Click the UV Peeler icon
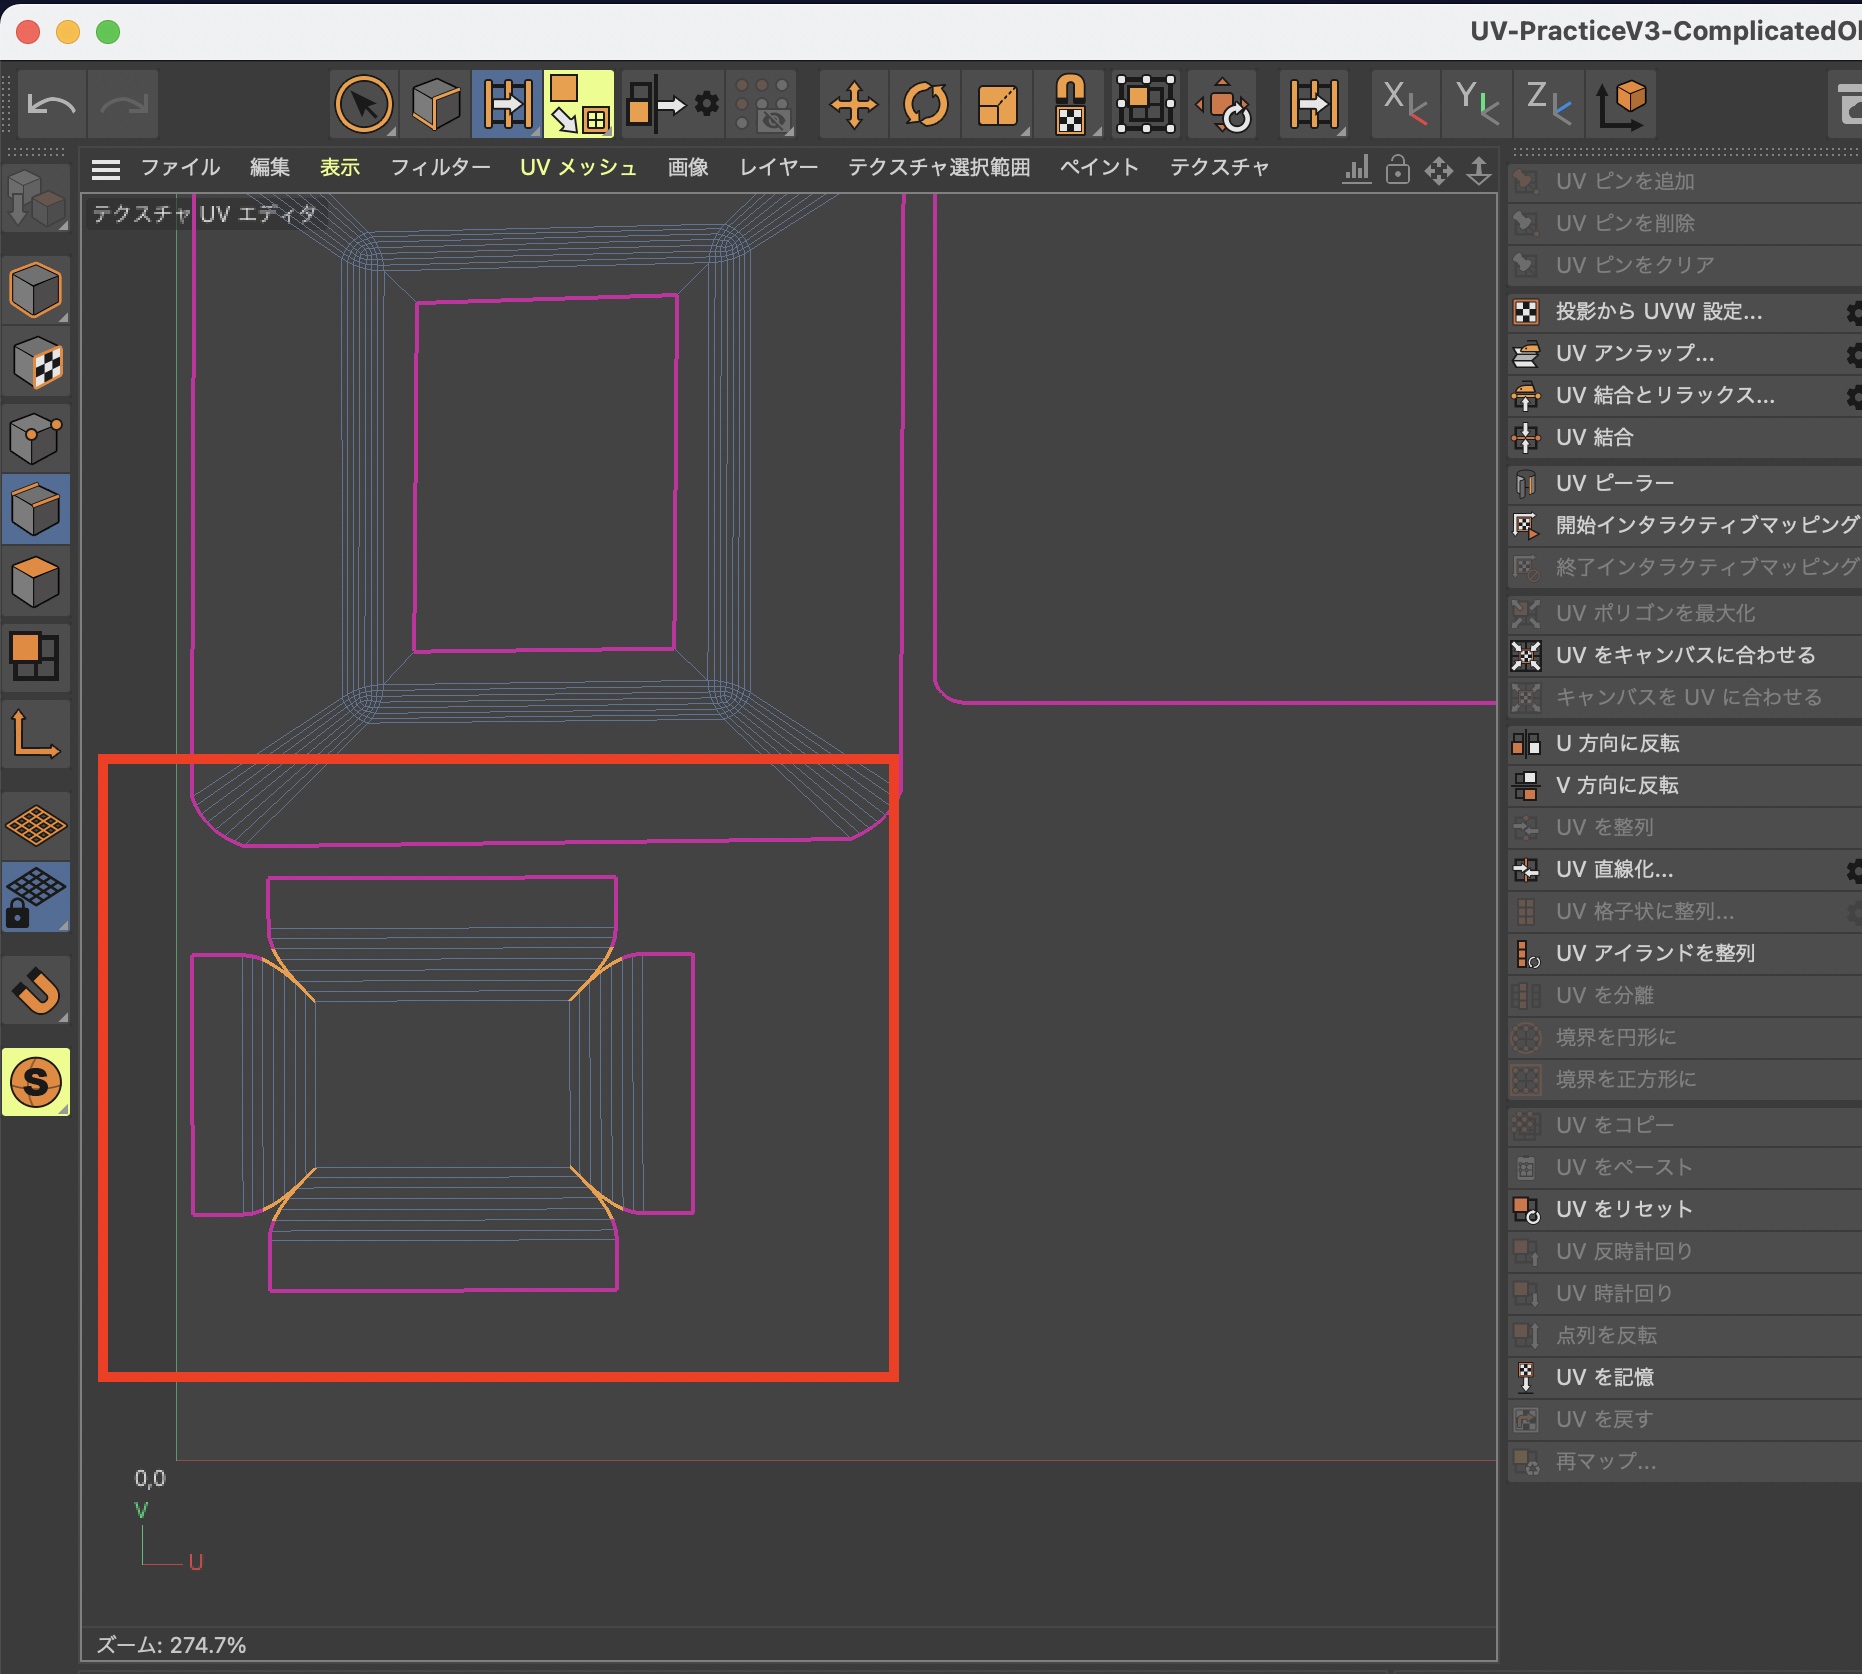Image resolution: width=1862 pixels, height=1674 pixels. click(x=1526, y=484)
